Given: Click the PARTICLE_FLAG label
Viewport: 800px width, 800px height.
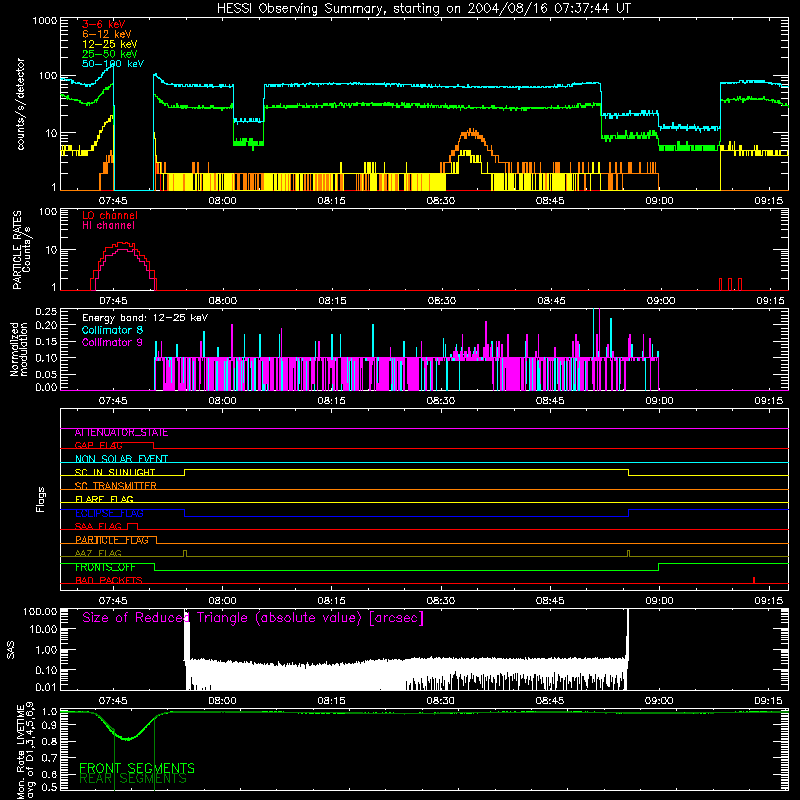Looking at the screenshot, I should [112, 540].
